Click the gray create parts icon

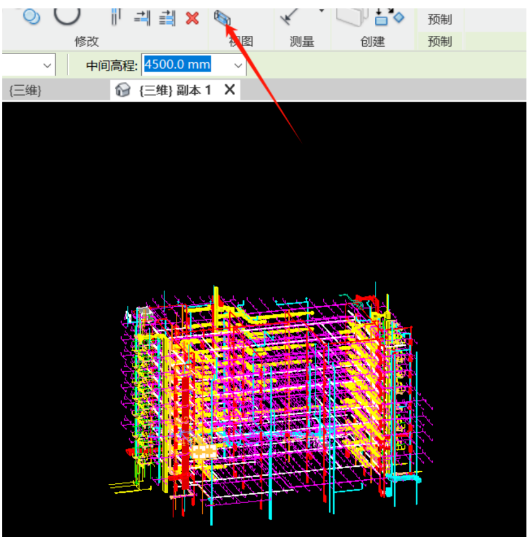click(352, 17)
